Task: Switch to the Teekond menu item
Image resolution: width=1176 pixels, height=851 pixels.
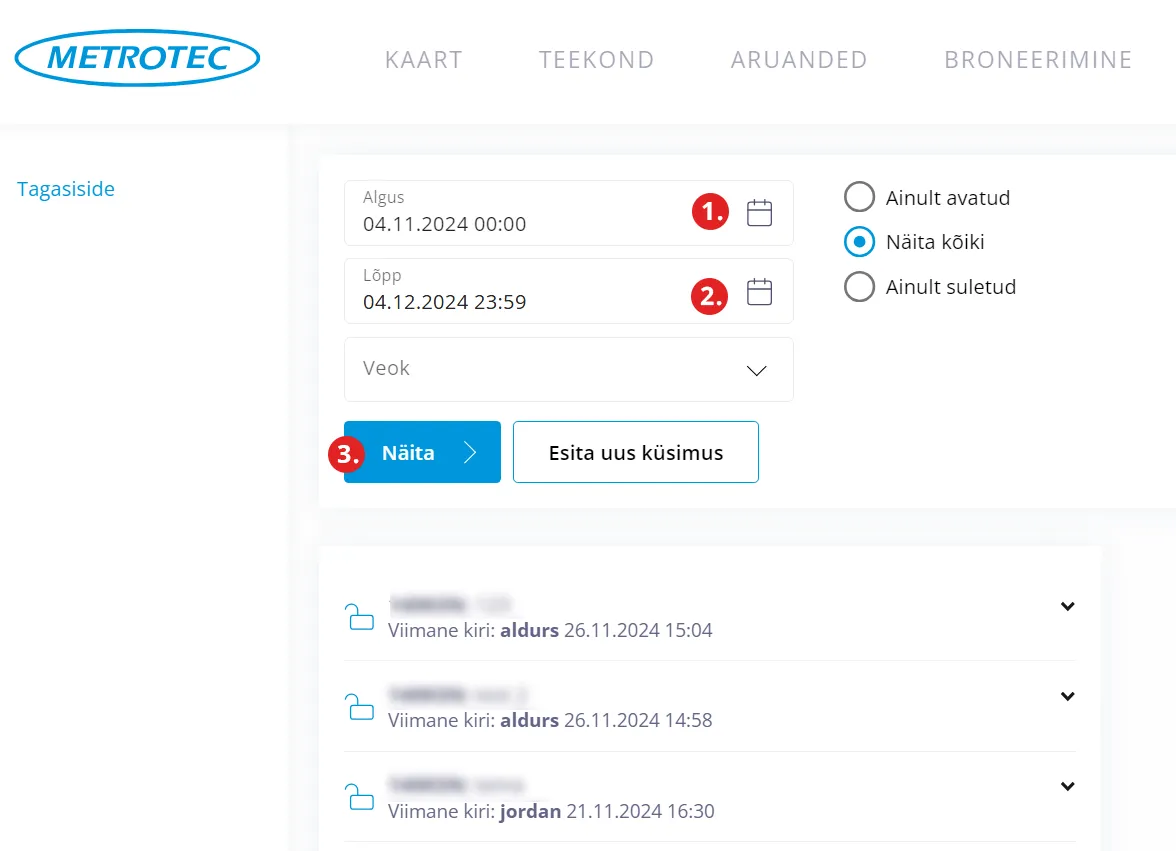Action: click(596, 60)
